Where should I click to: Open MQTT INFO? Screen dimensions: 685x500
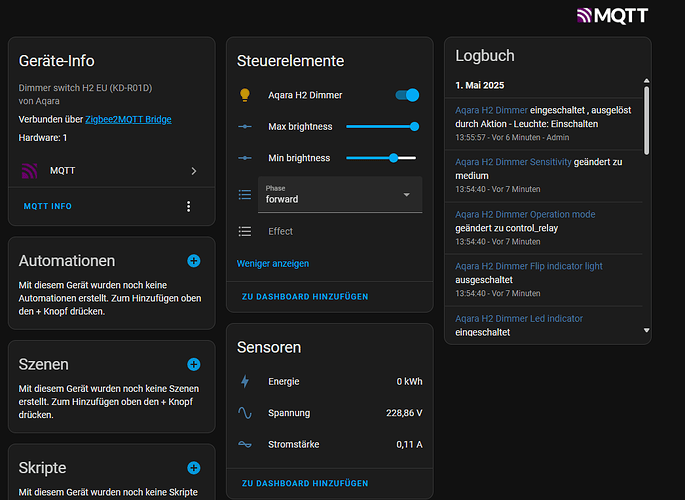point(48,206)
